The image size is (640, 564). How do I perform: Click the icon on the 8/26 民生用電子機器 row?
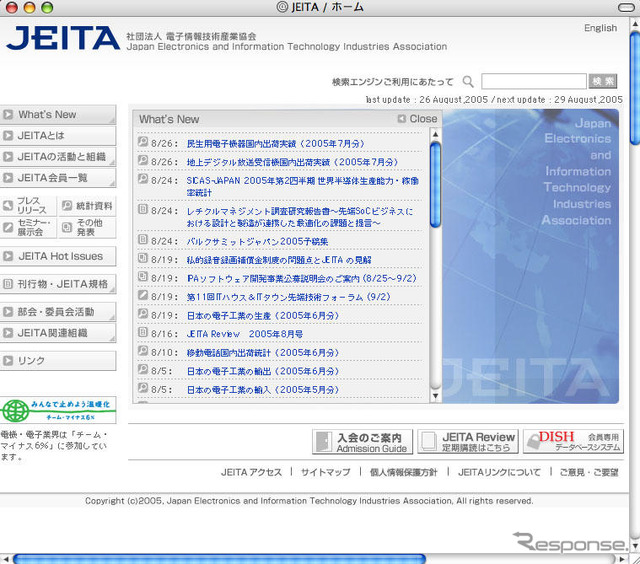pos(142,142)
